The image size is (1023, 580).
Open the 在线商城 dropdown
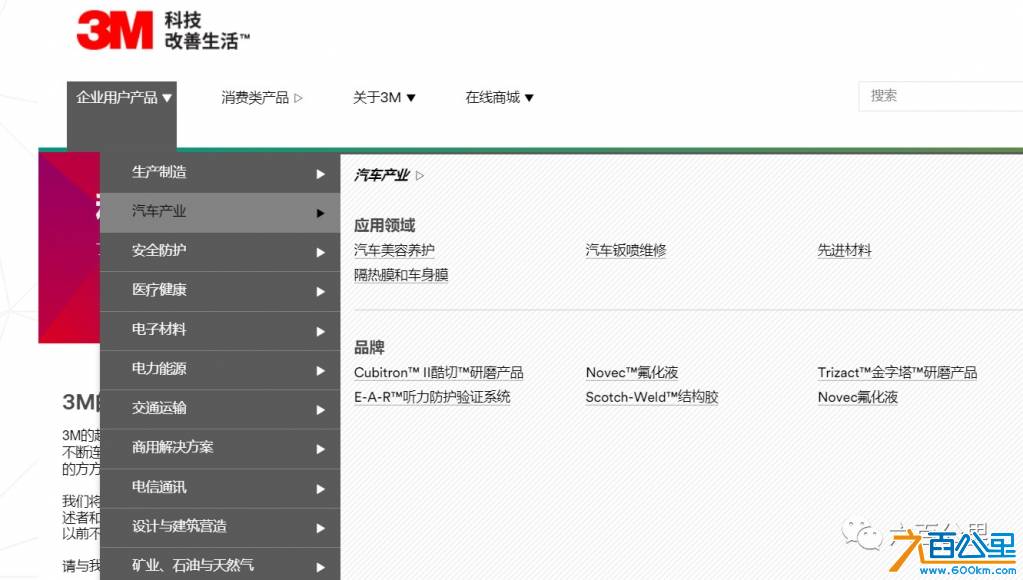coord(499,98)
